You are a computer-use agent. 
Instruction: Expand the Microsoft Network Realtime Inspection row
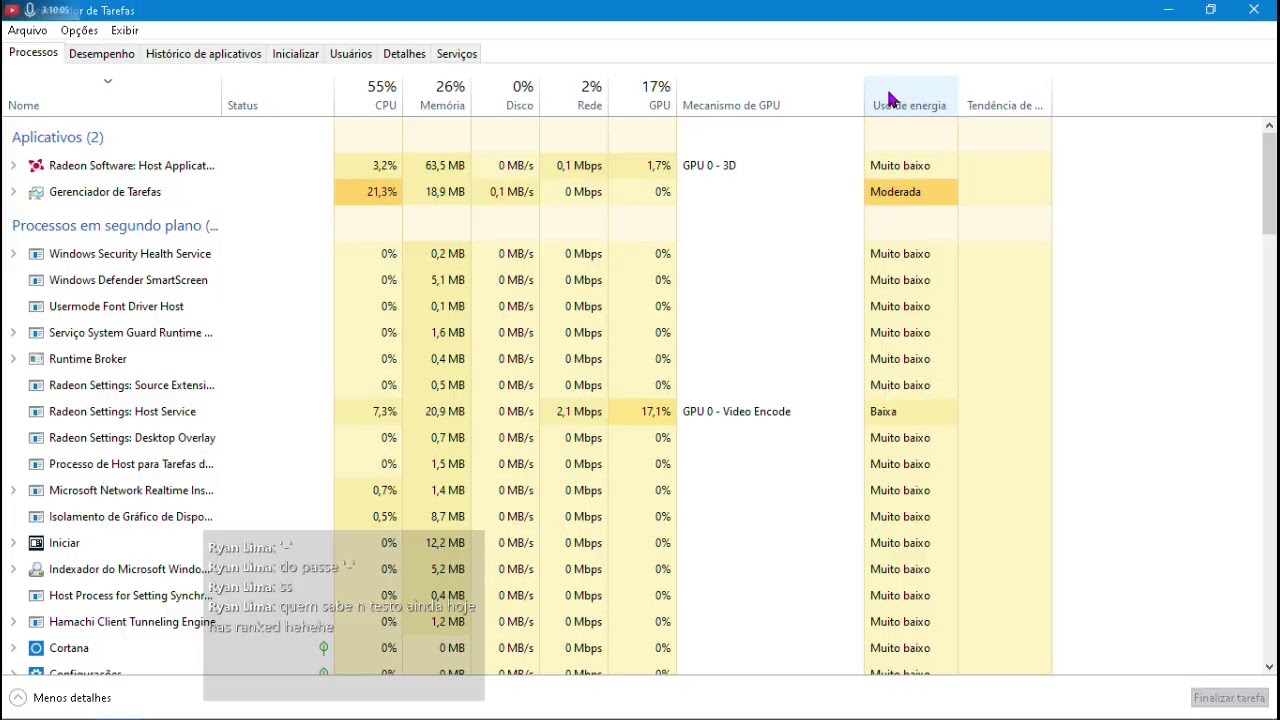pyautogui.click(x=13, y=491)
